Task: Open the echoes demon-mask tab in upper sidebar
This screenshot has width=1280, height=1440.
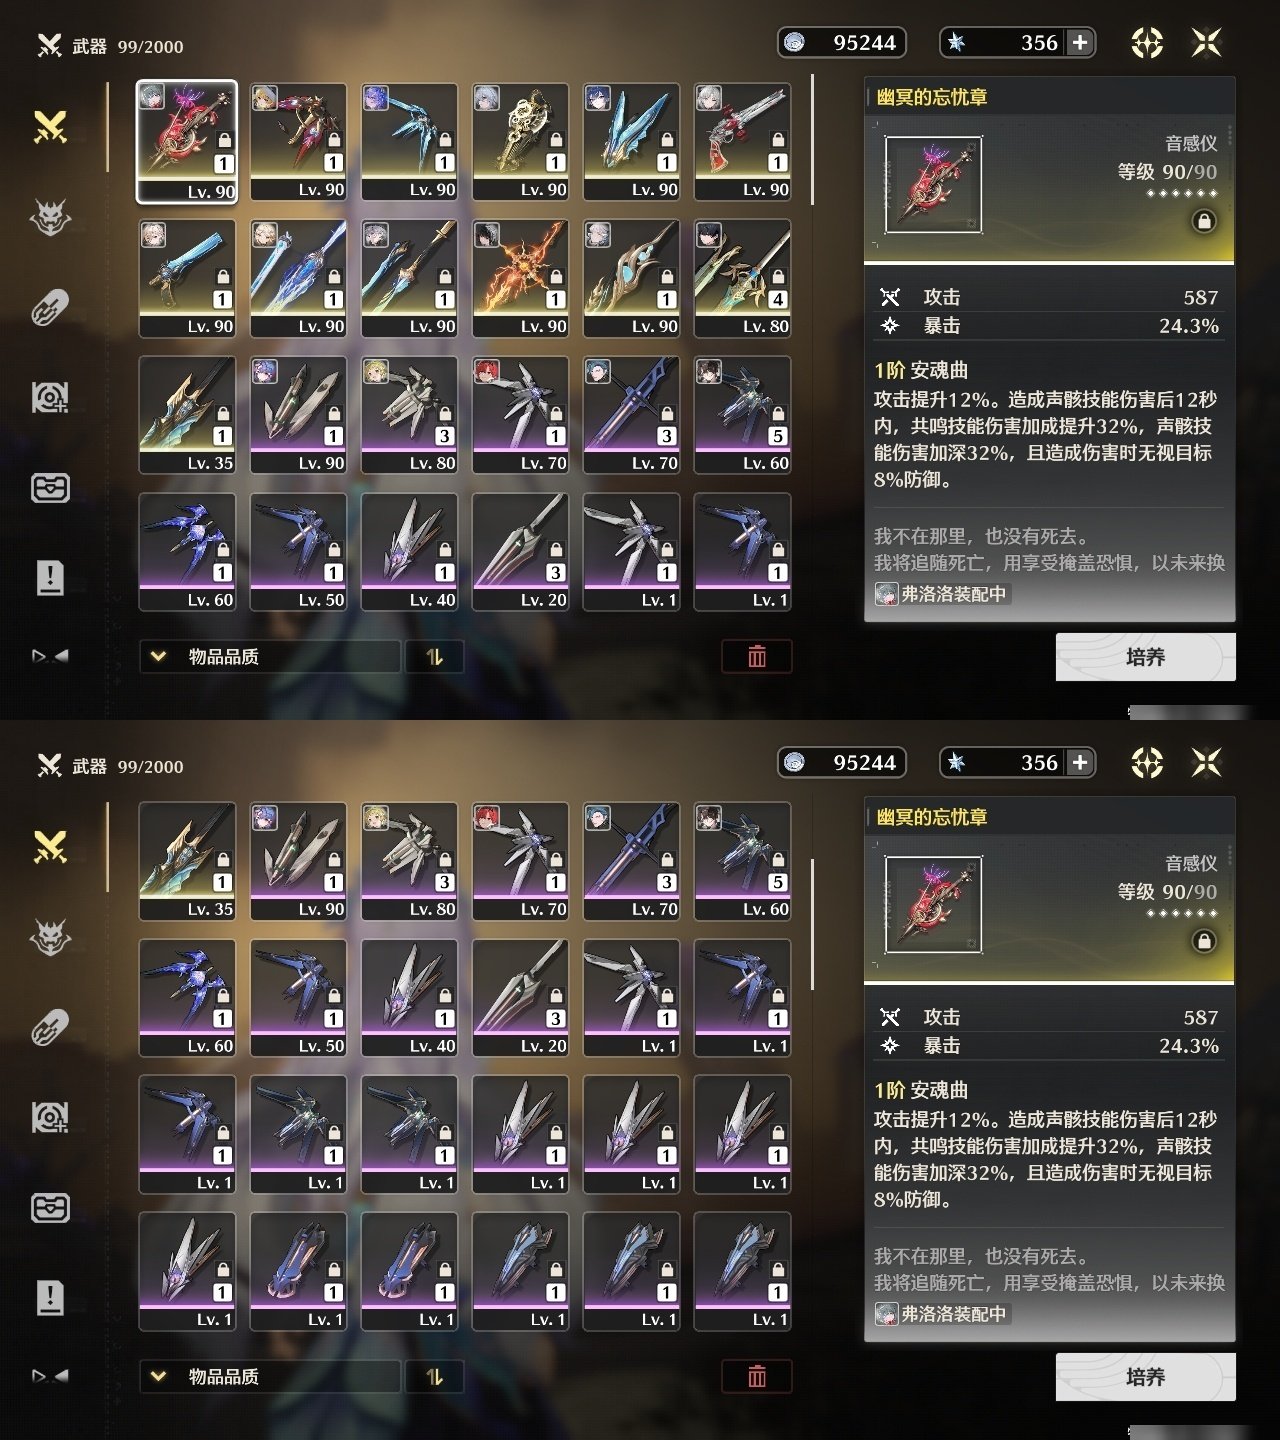Action: tap(50, 217)
